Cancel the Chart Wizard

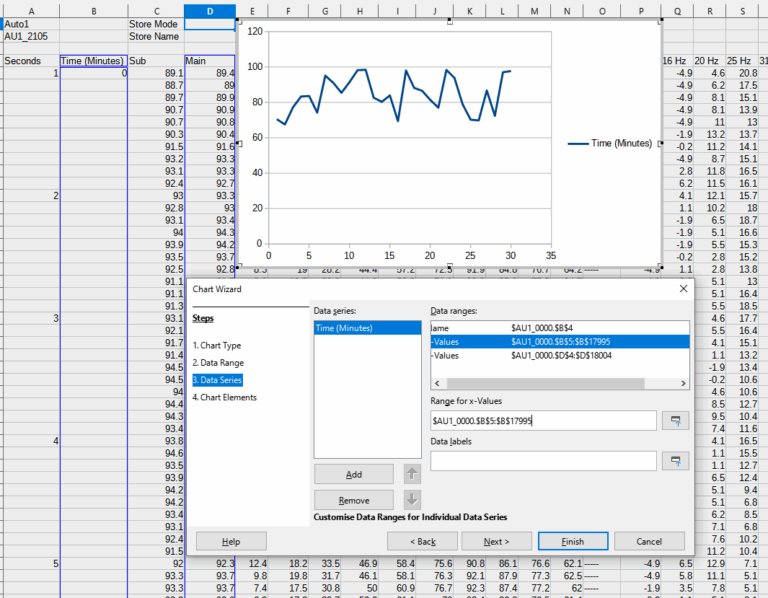click(x=649, y=541)
